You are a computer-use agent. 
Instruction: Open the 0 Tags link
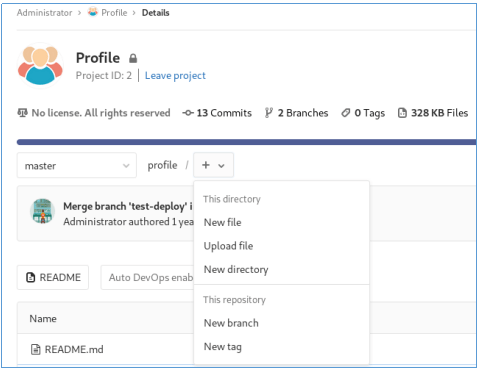(363, 113)
